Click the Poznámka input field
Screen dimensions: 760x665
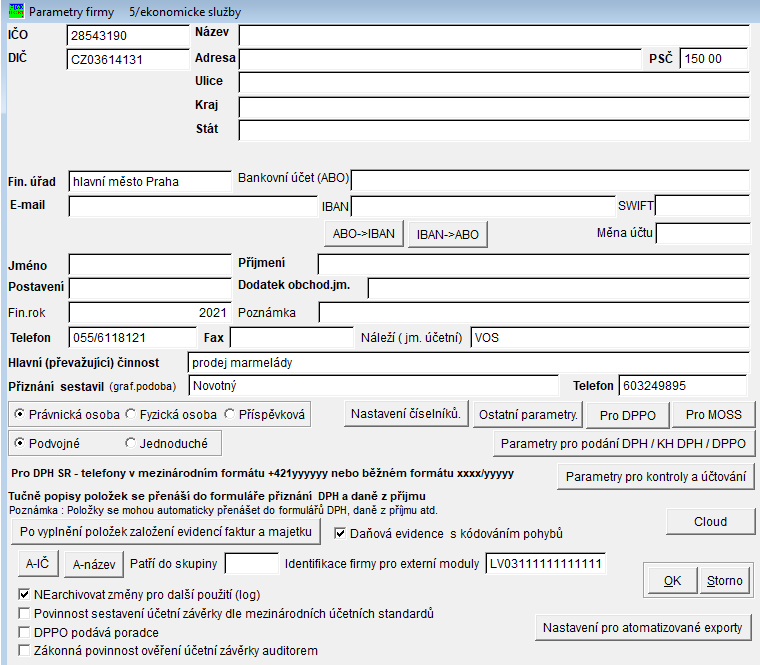point(535,313)
